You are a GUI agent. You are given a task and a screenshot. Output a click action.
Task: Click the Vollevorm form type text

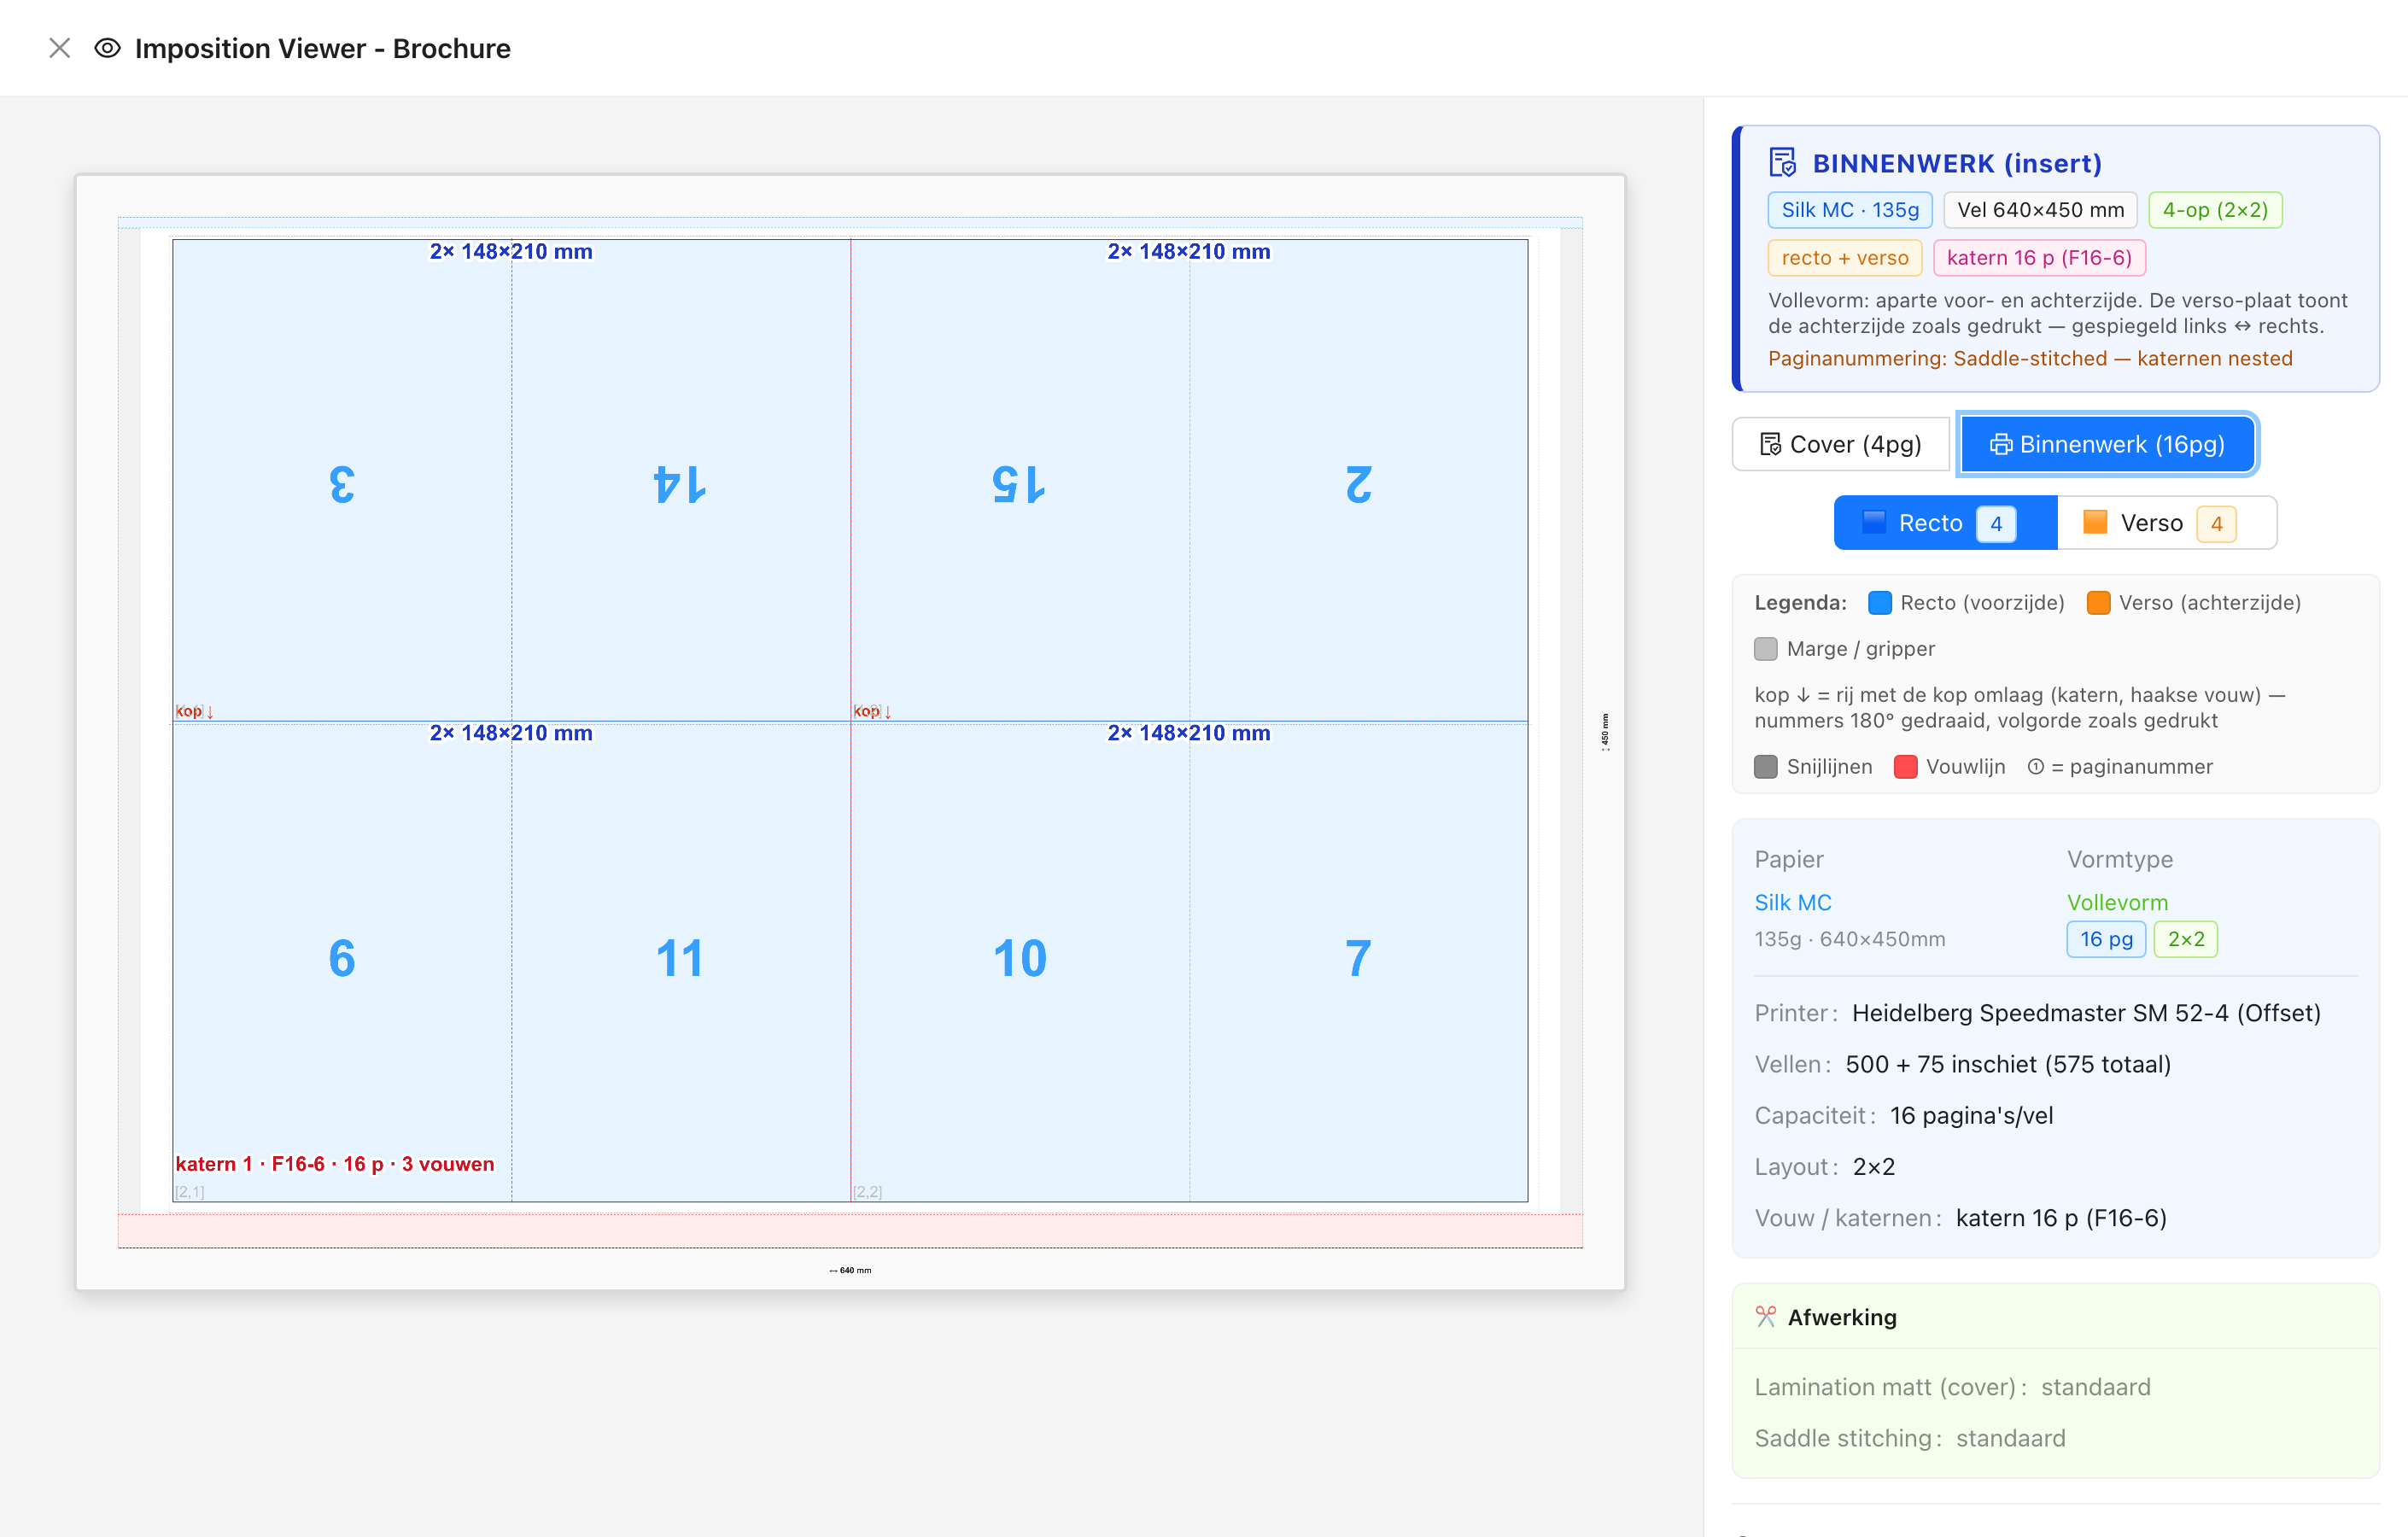pos(2117,902)
